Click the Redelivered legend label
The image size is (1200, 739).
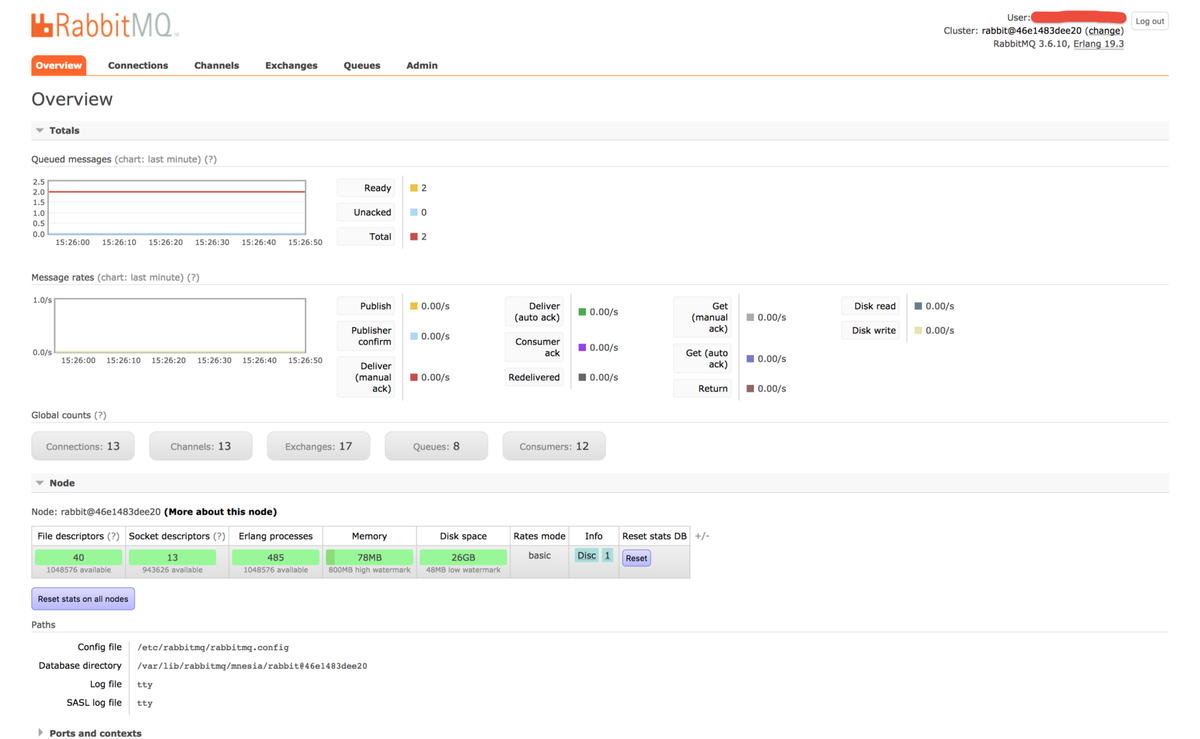tap(533, 377)
